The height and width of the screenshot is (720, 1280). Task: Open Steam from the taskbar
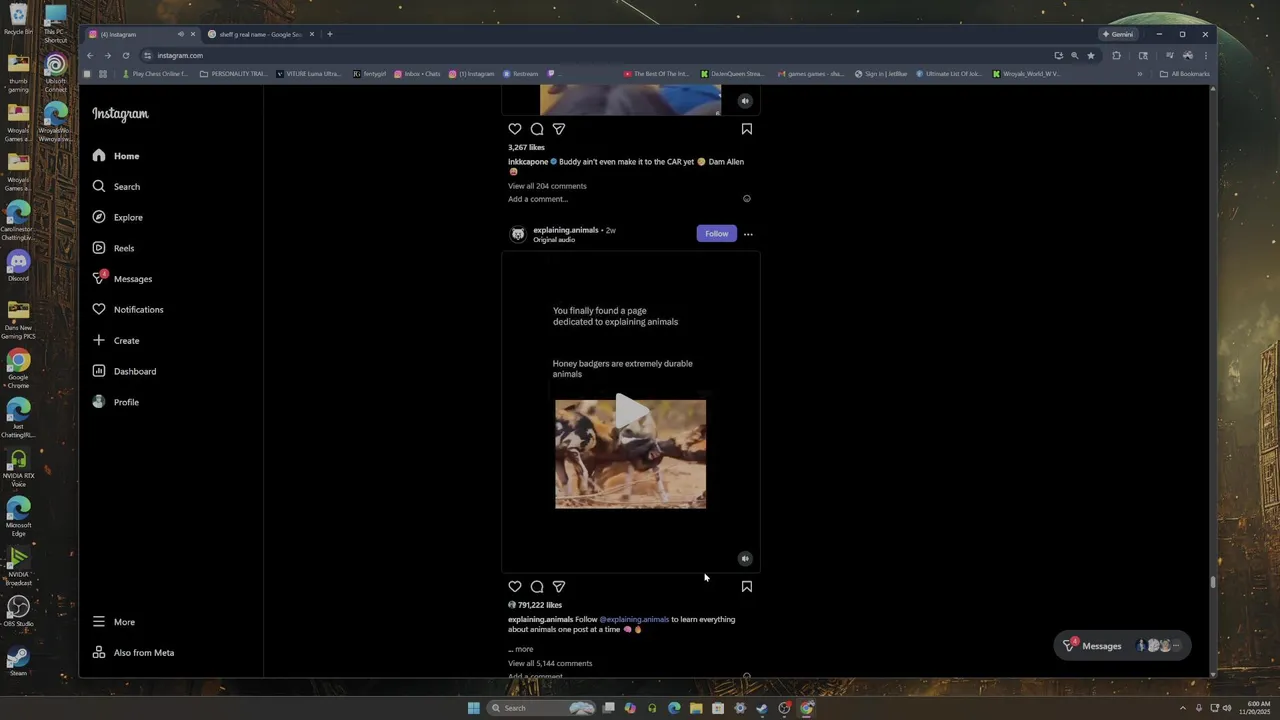[762, 708]
